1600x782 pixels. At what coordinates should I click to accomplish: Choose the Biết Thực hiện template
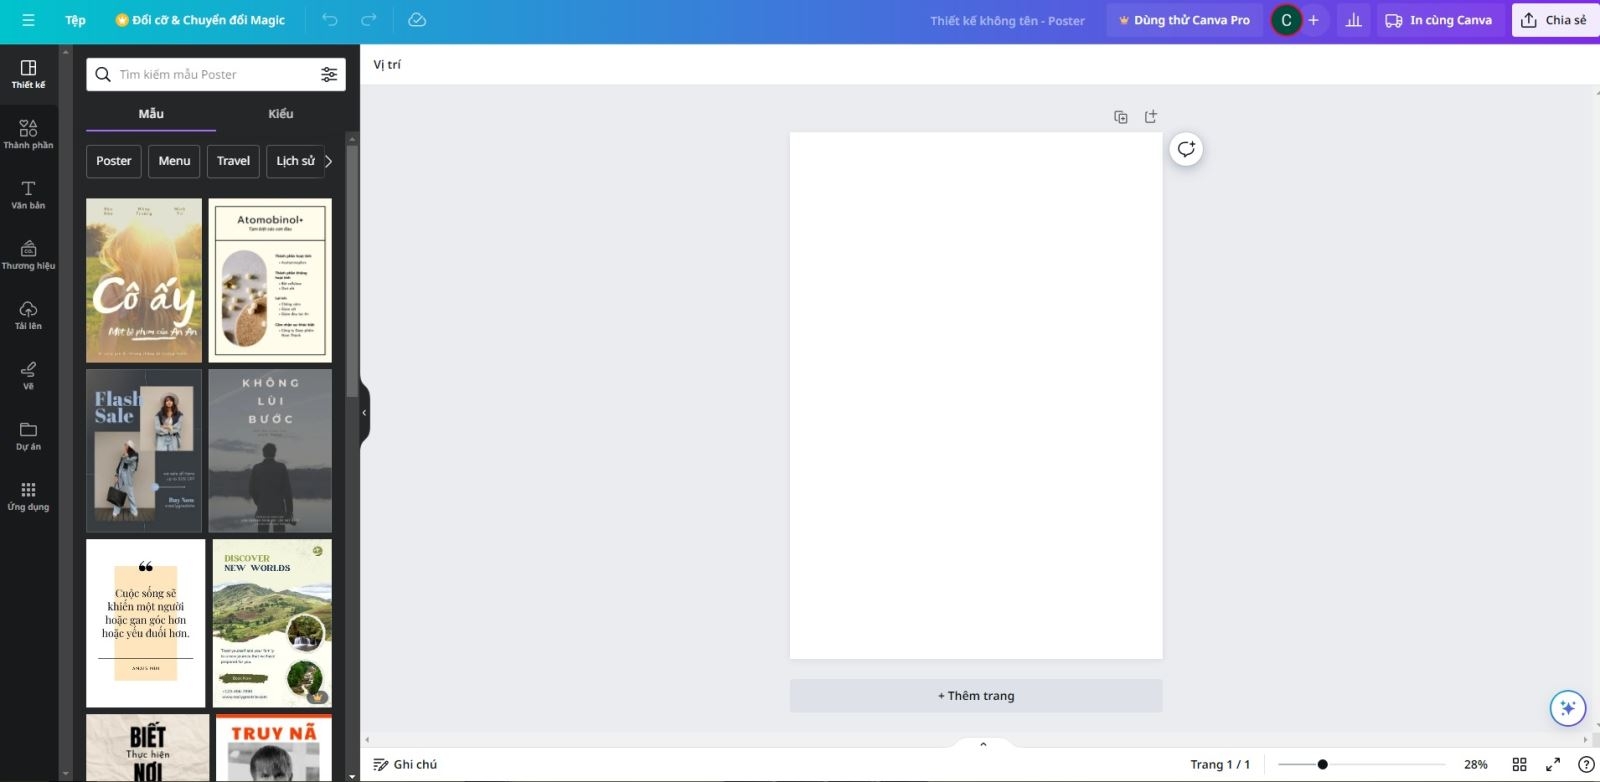click(148, 748)
